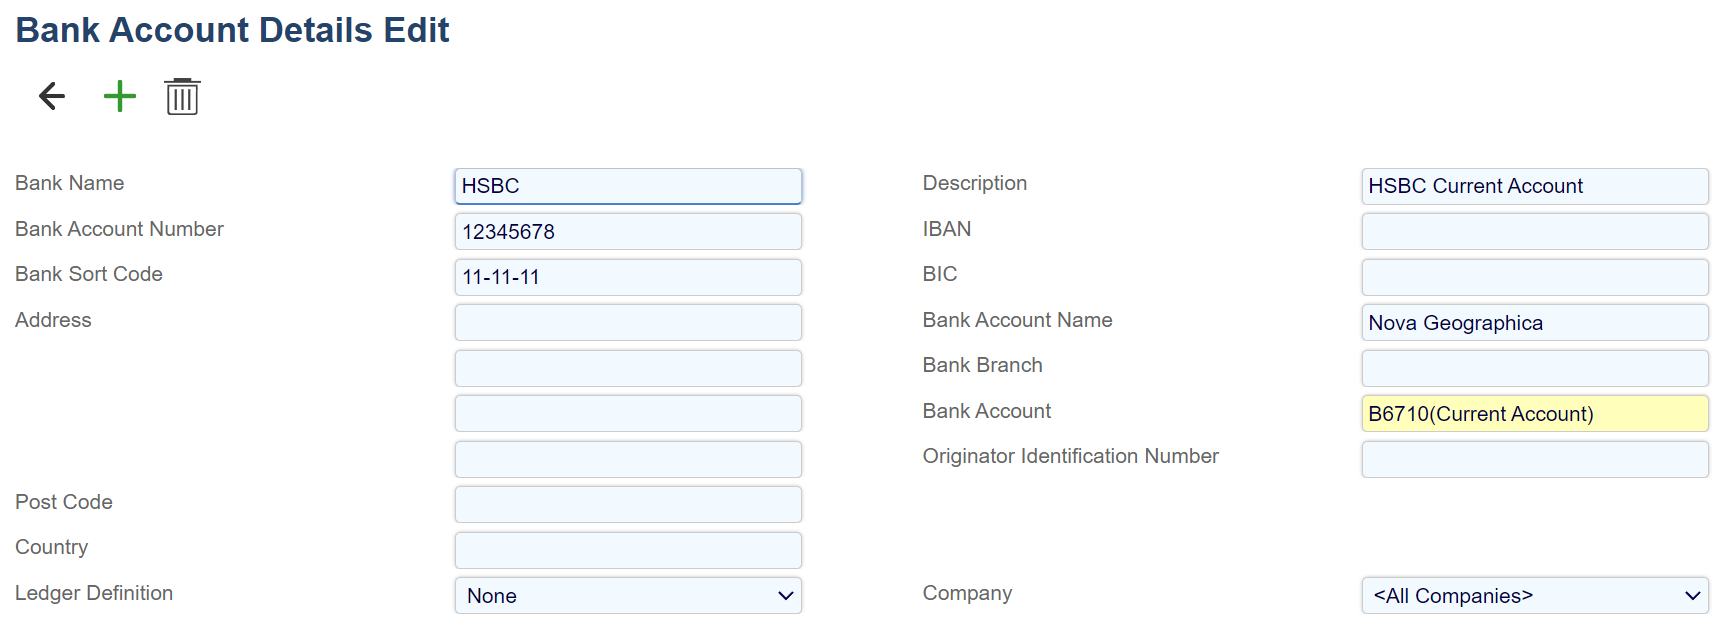Image resolution: width=1731 pixels, height=634 pixels.
Task: Click the IBAN input field
Action: coord(1534,232)
